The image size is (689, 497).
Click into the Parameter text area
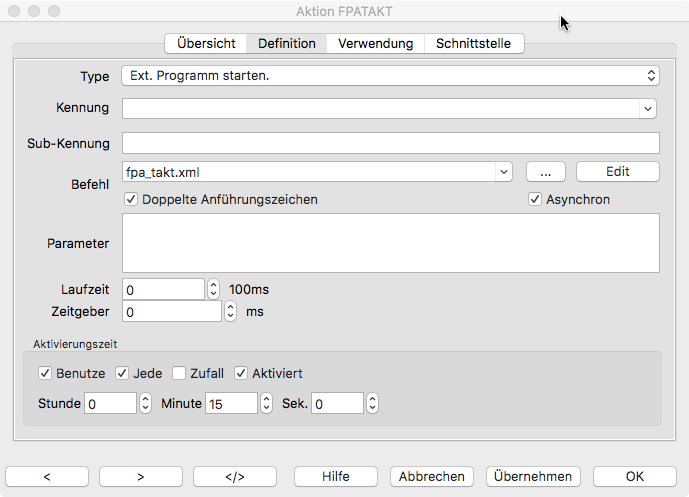coord(390,242)
